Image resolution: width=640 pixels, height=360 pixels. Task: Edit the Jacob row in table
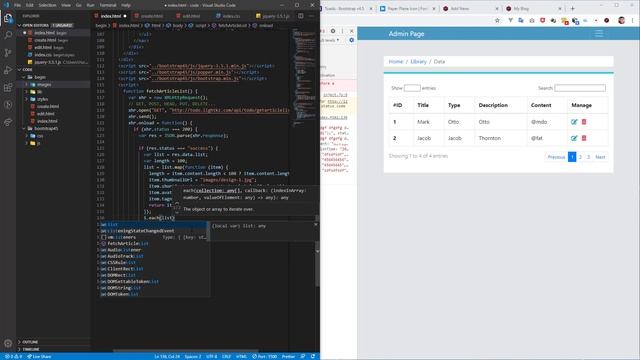point(574,138)
